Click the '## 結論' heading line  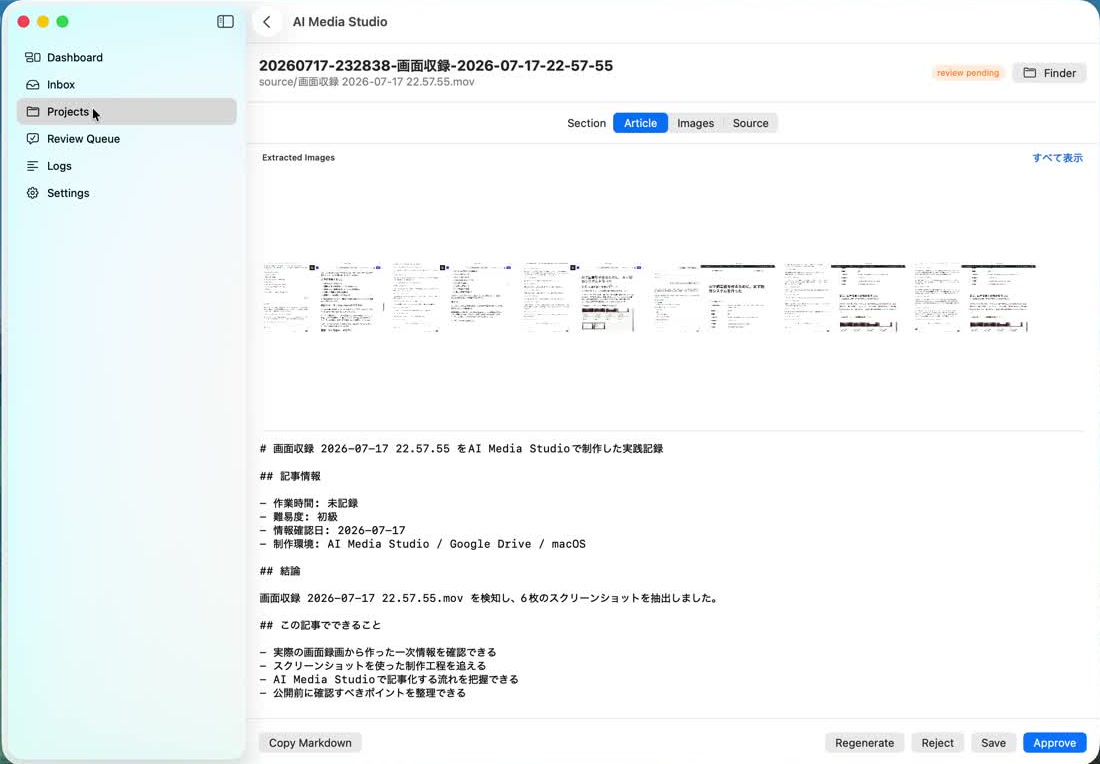[x=280, y=571]
